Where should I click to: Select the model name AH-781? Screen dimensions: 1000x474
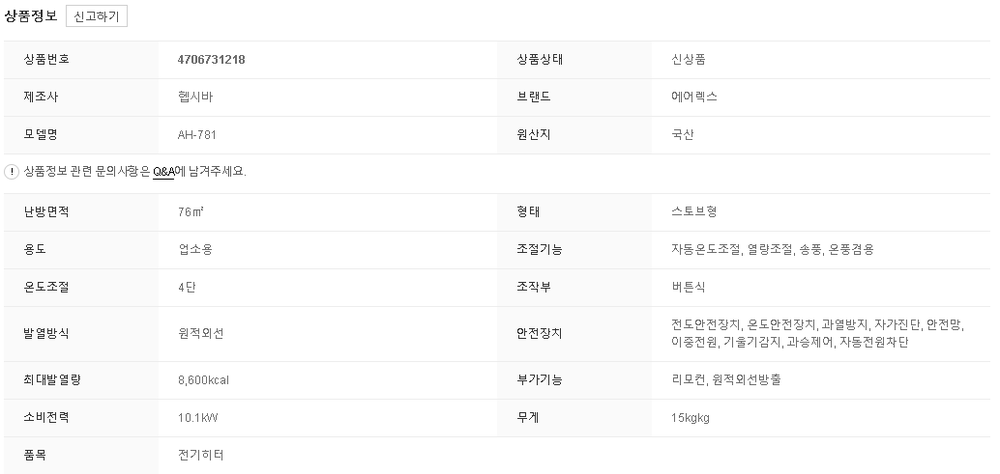click(x=197, y=134)
